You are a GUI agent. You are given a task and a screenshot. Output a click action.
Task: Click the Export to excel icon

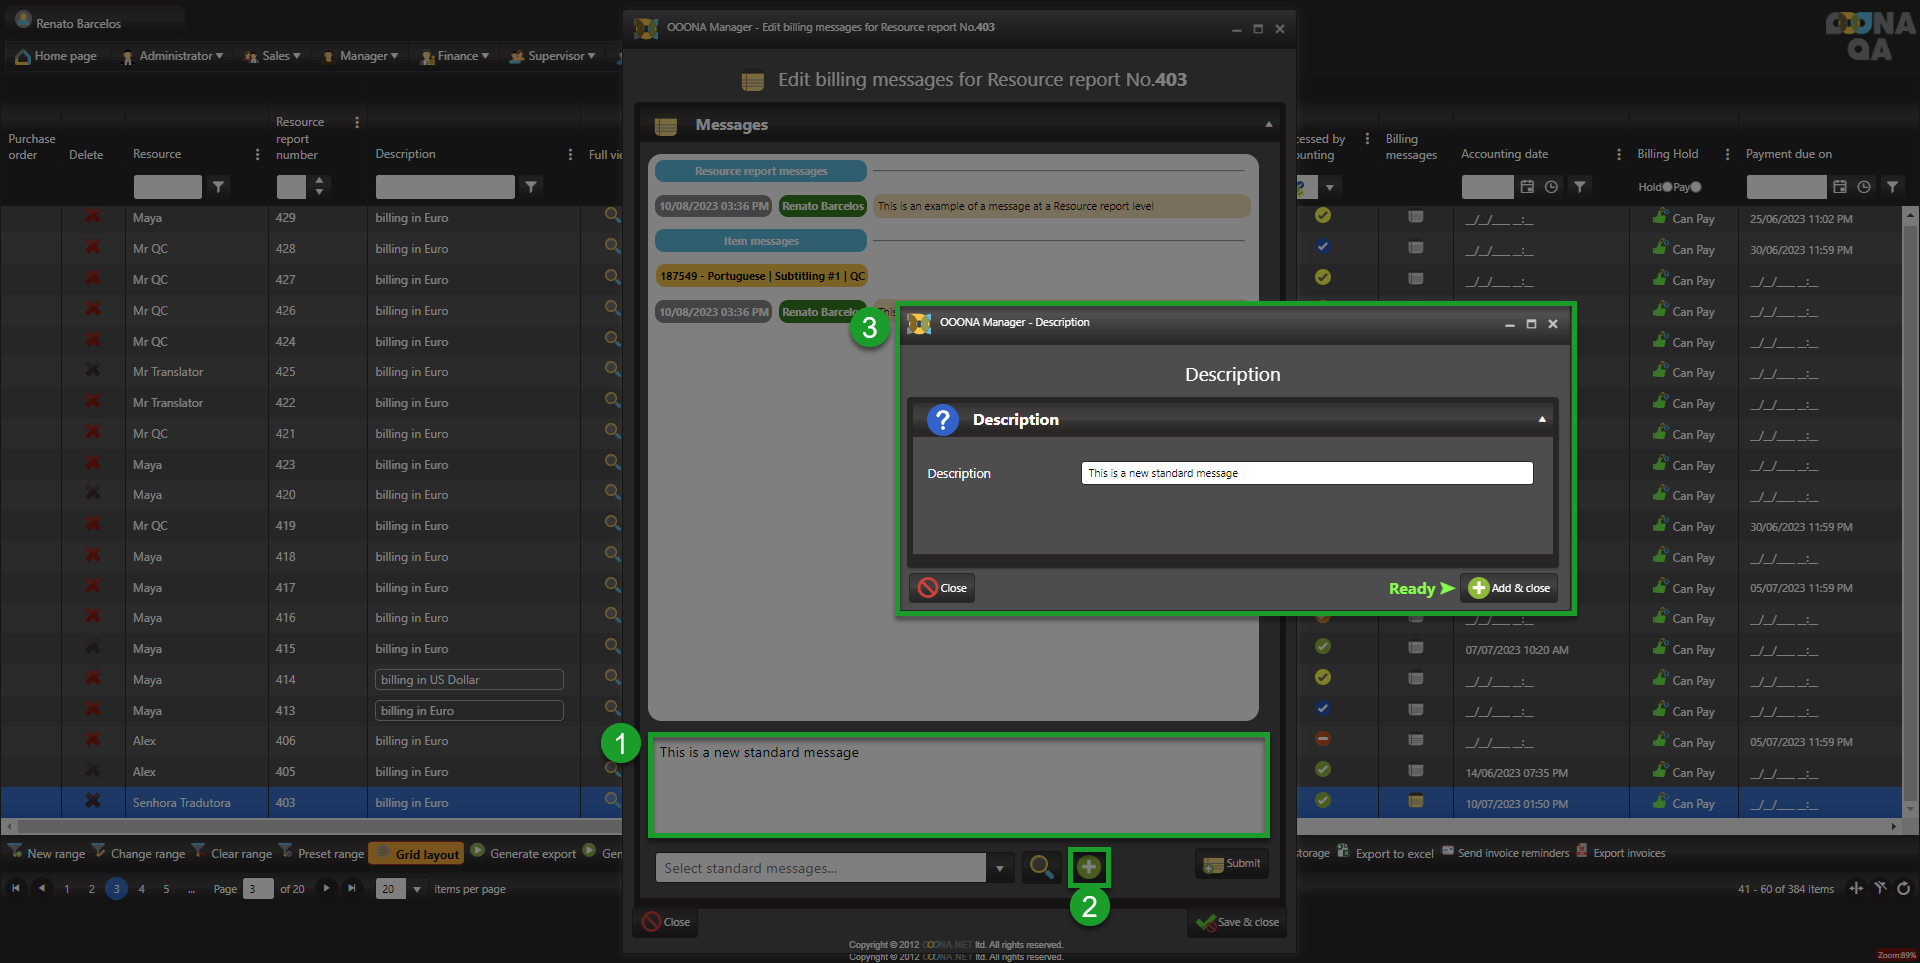[1343, 852]
